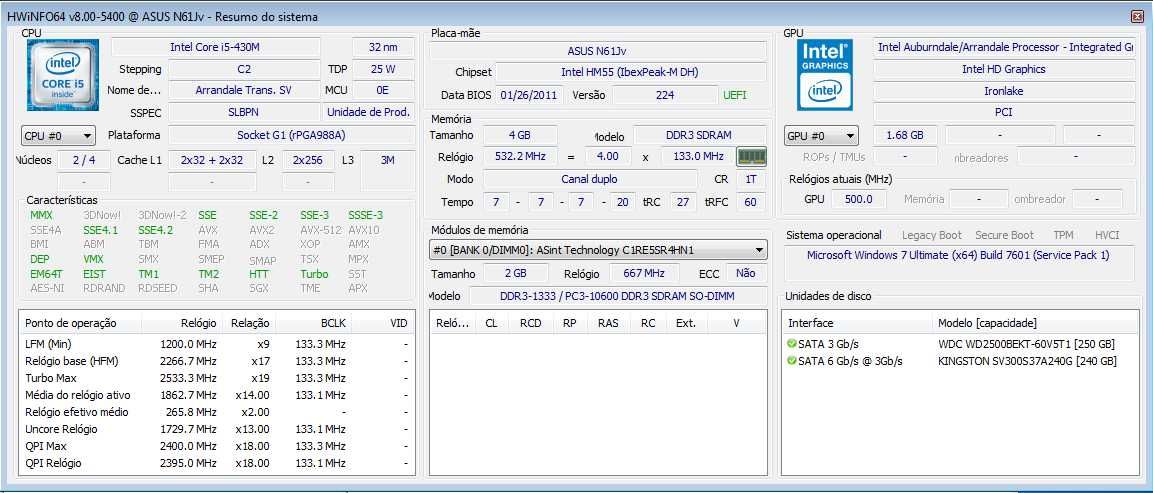Image resolution: width=1153 pixels, height=493 pixels.
Task: Click the ECC Não value field
Action: coord(746,273)
